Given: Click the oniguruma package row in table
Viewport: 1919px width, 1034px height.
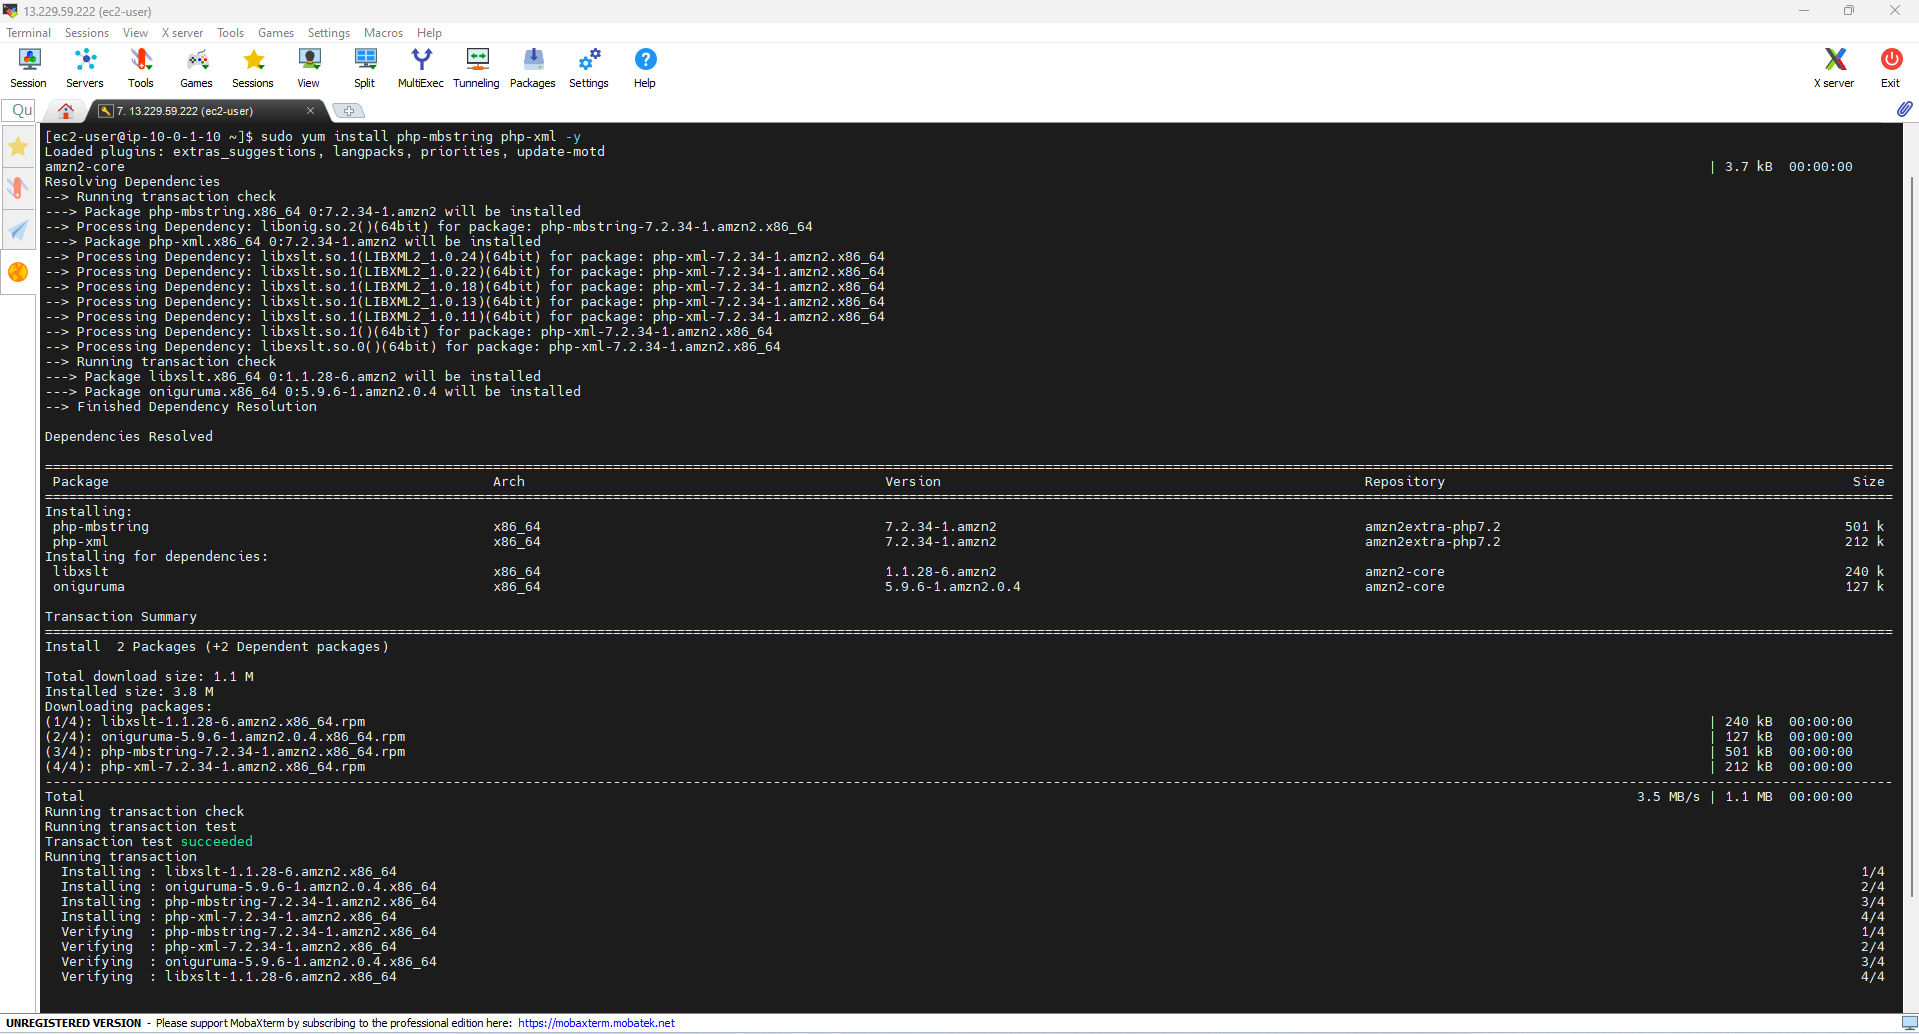Looking at the screenshot, I should pyautogui.click(x=968, y=586).
